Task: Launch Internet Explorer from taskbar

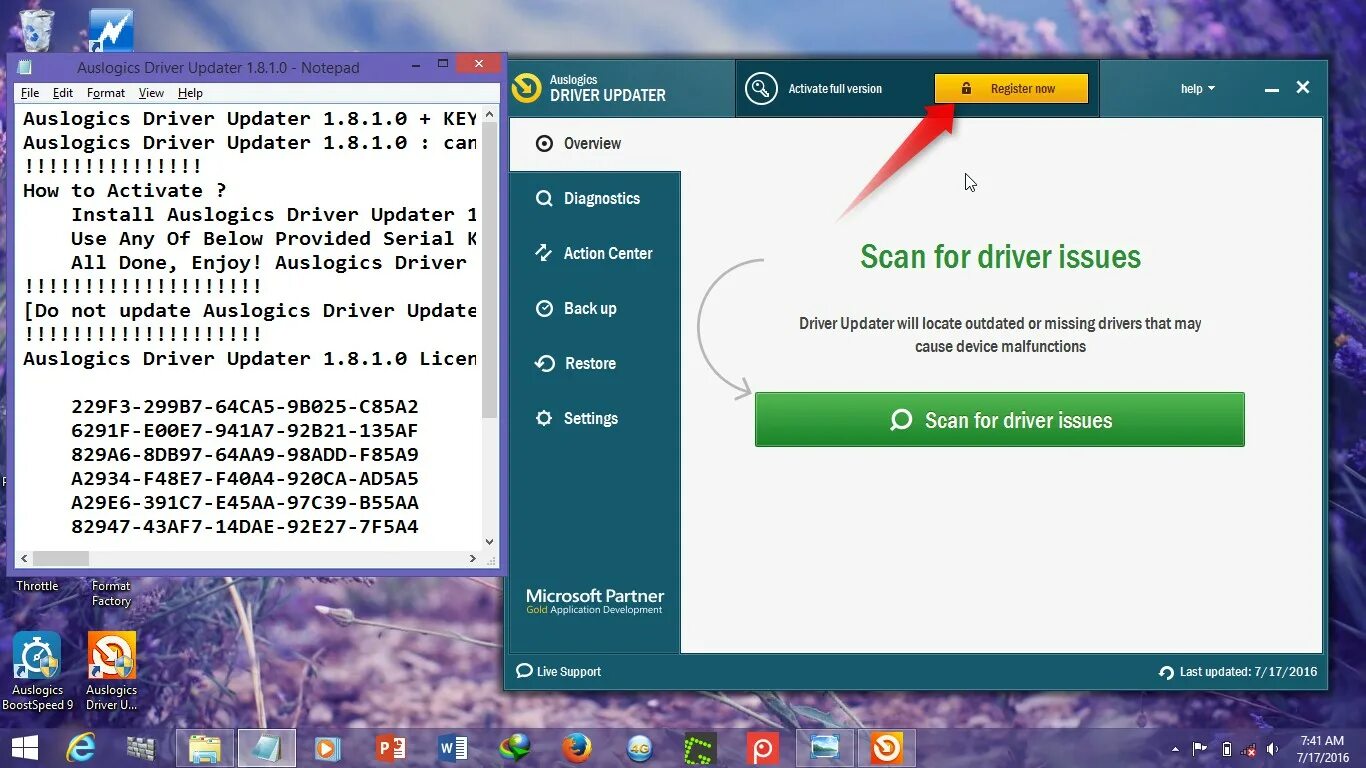Action: point(83,748)
